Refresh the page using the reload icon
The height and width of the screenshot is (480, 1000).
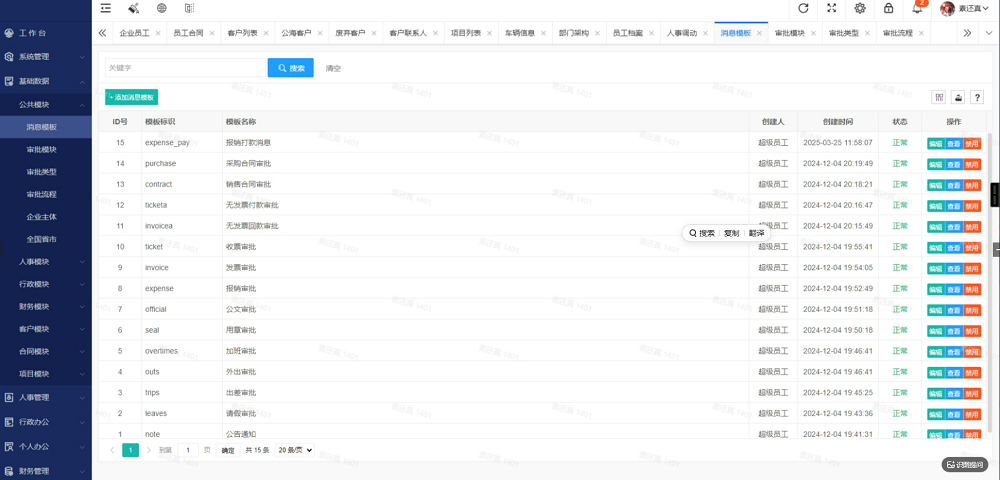[x=804, y=8]
